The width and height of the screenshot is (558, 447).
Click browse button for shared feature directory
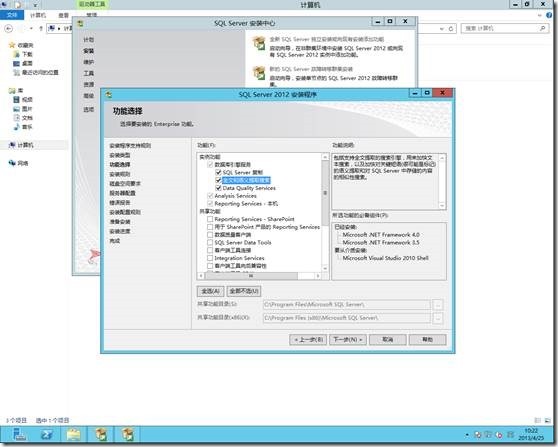click(438, 305)
